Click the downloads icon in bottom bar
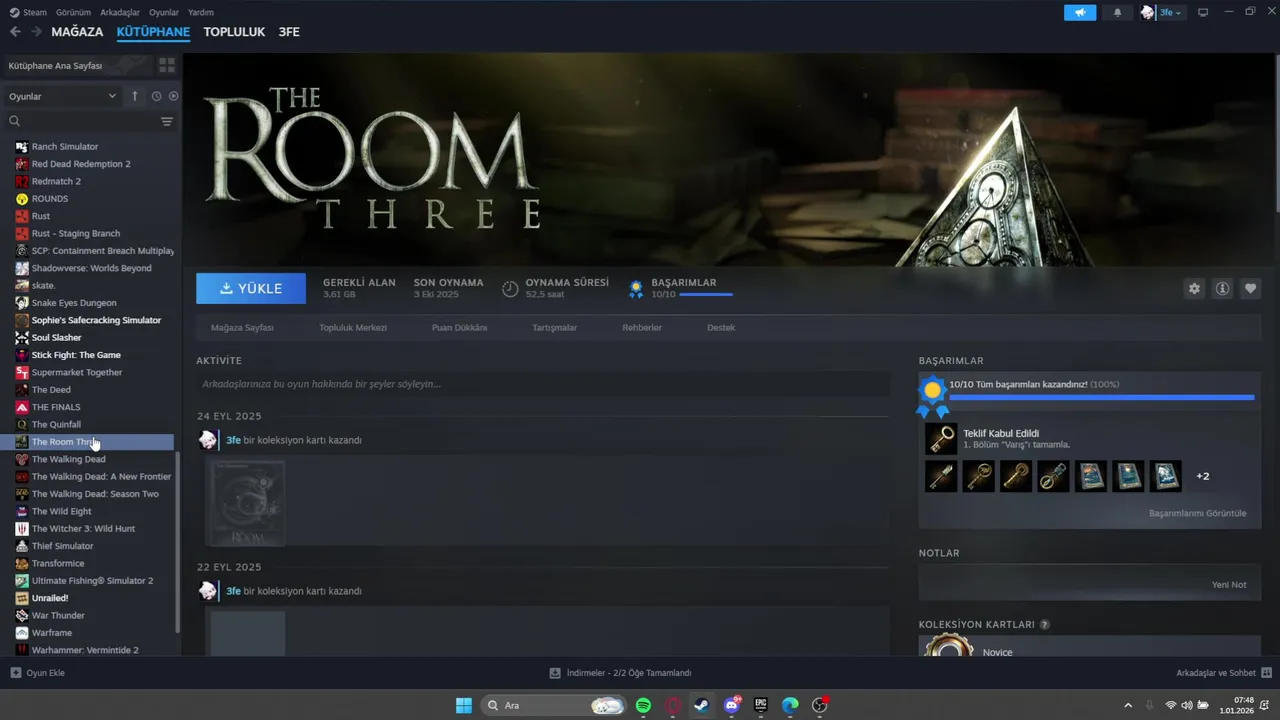 [x=555, y=673]
